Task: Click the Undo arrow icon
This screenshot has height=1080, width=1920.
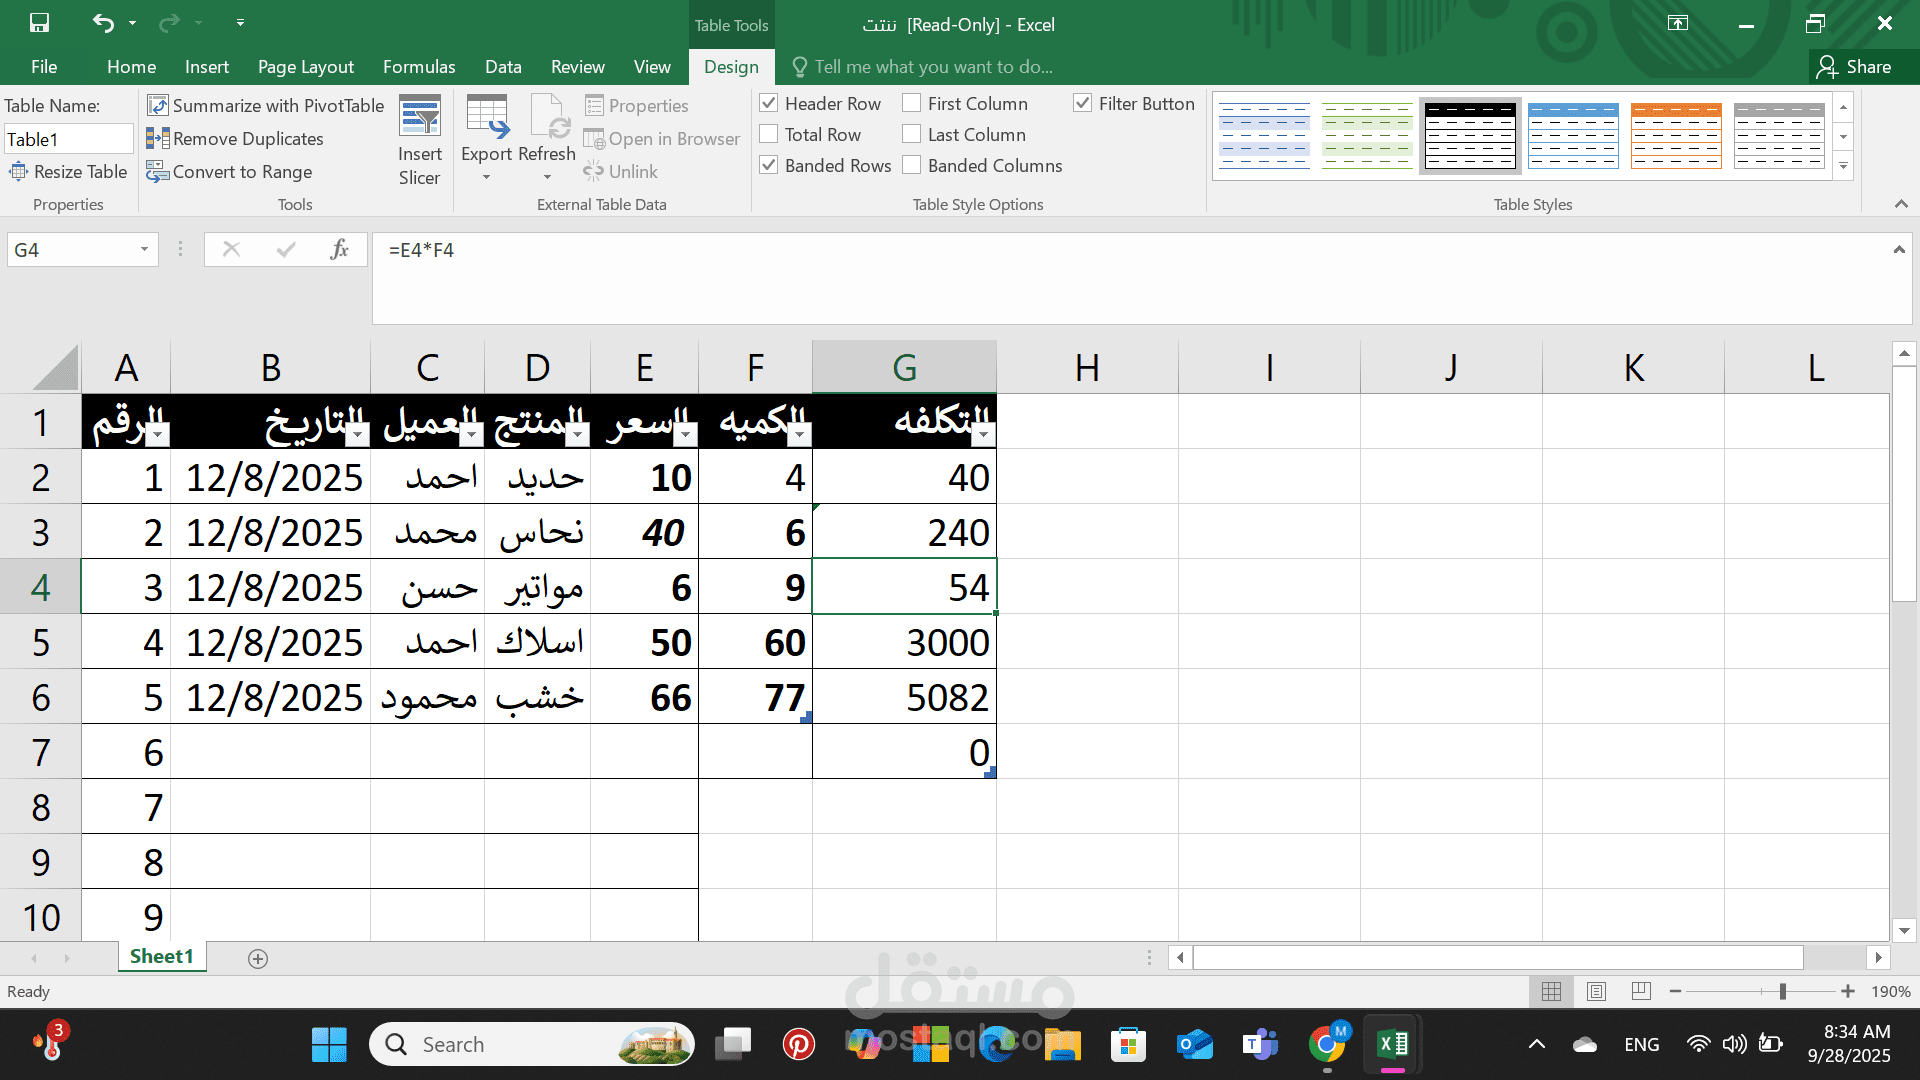Action: tap(103, 23)
